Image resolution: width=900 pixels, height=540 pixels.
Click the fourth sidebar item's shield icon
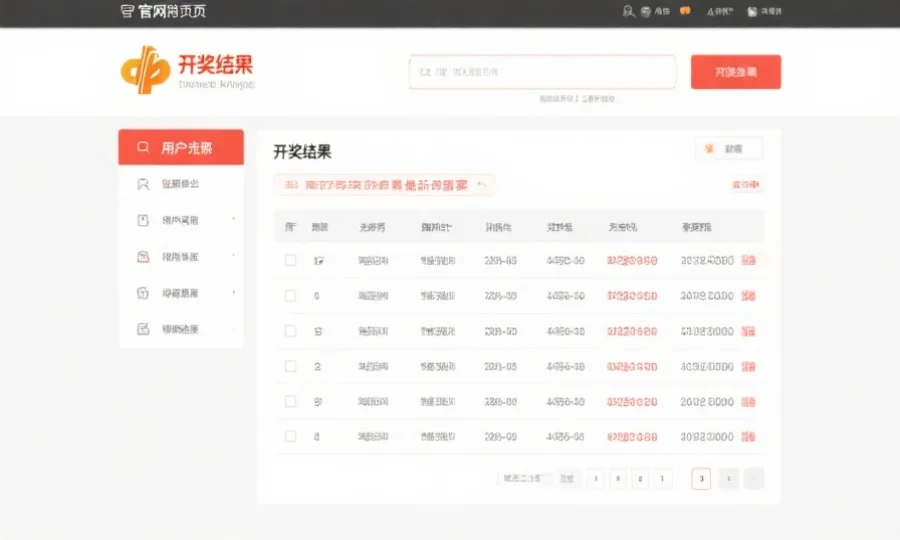coord(143,293)
